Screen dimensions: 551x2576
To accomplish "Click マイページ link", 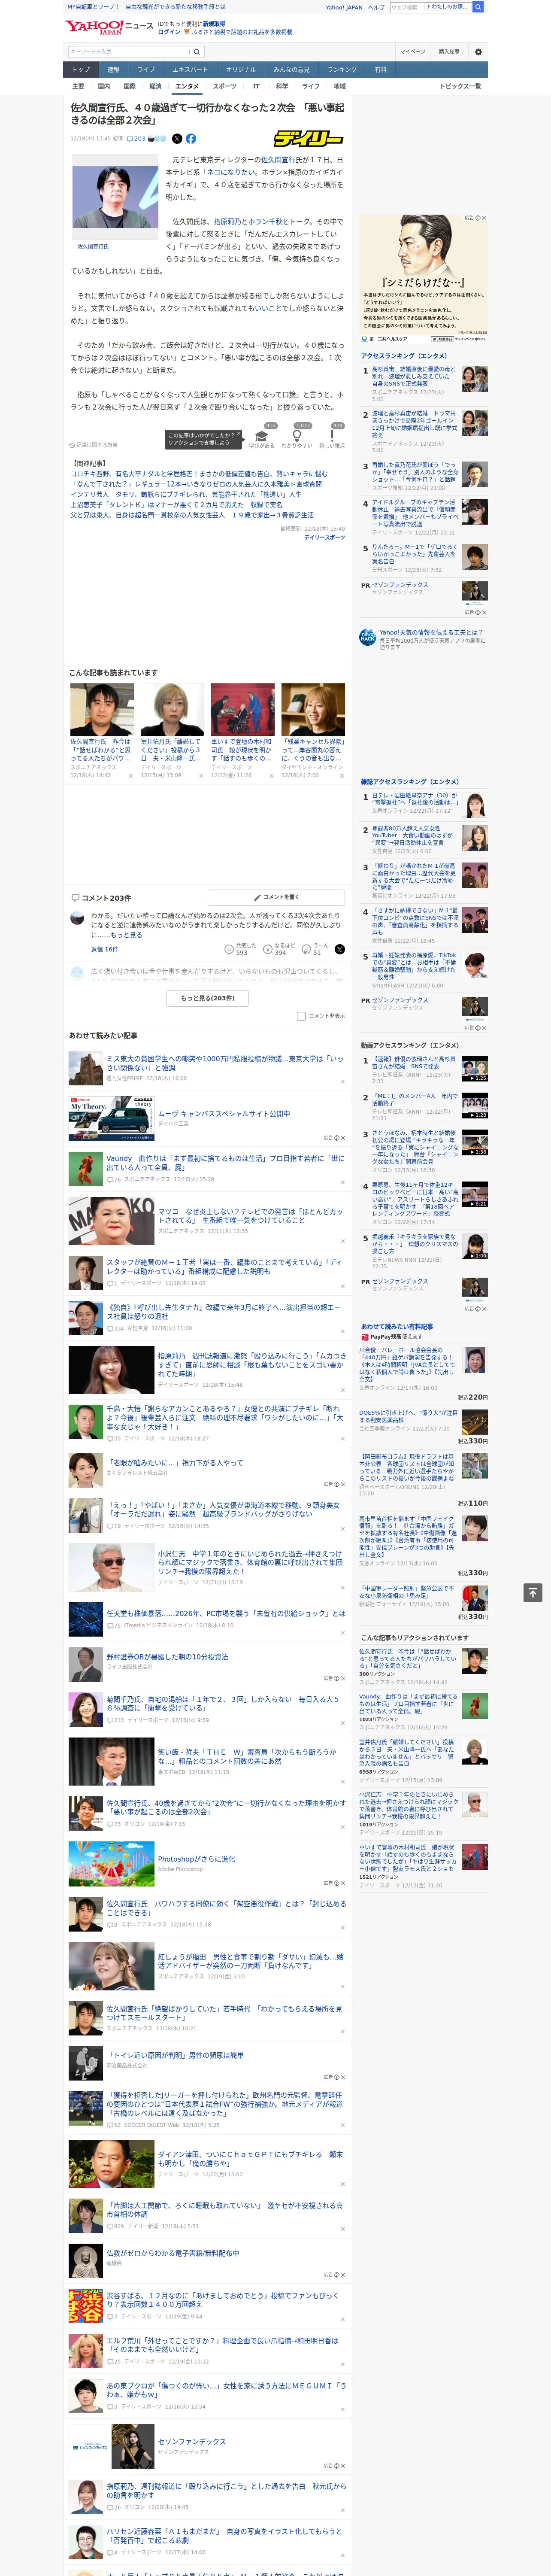I will click(x=412, y=51).
